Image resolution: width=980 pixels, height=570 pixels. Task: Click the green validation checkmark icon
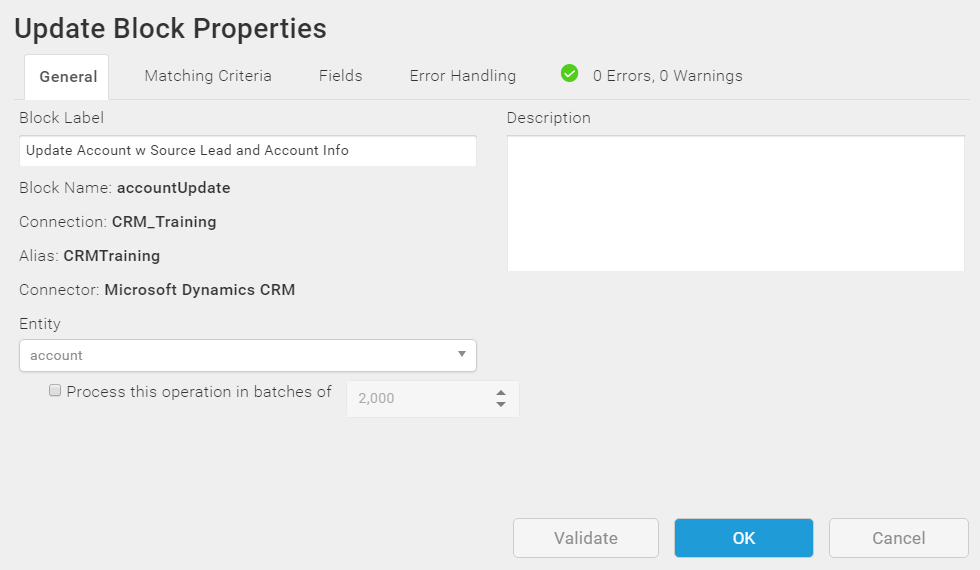(569, 74)
